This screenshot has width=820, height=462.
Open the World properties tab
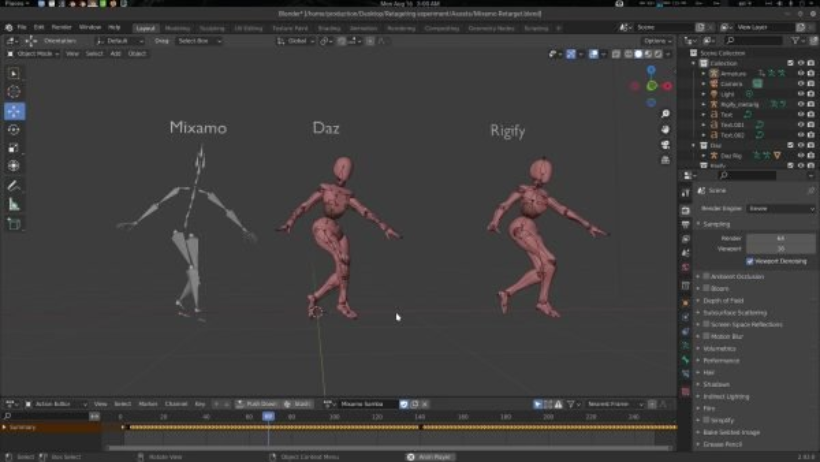click(x=686, y=267)
